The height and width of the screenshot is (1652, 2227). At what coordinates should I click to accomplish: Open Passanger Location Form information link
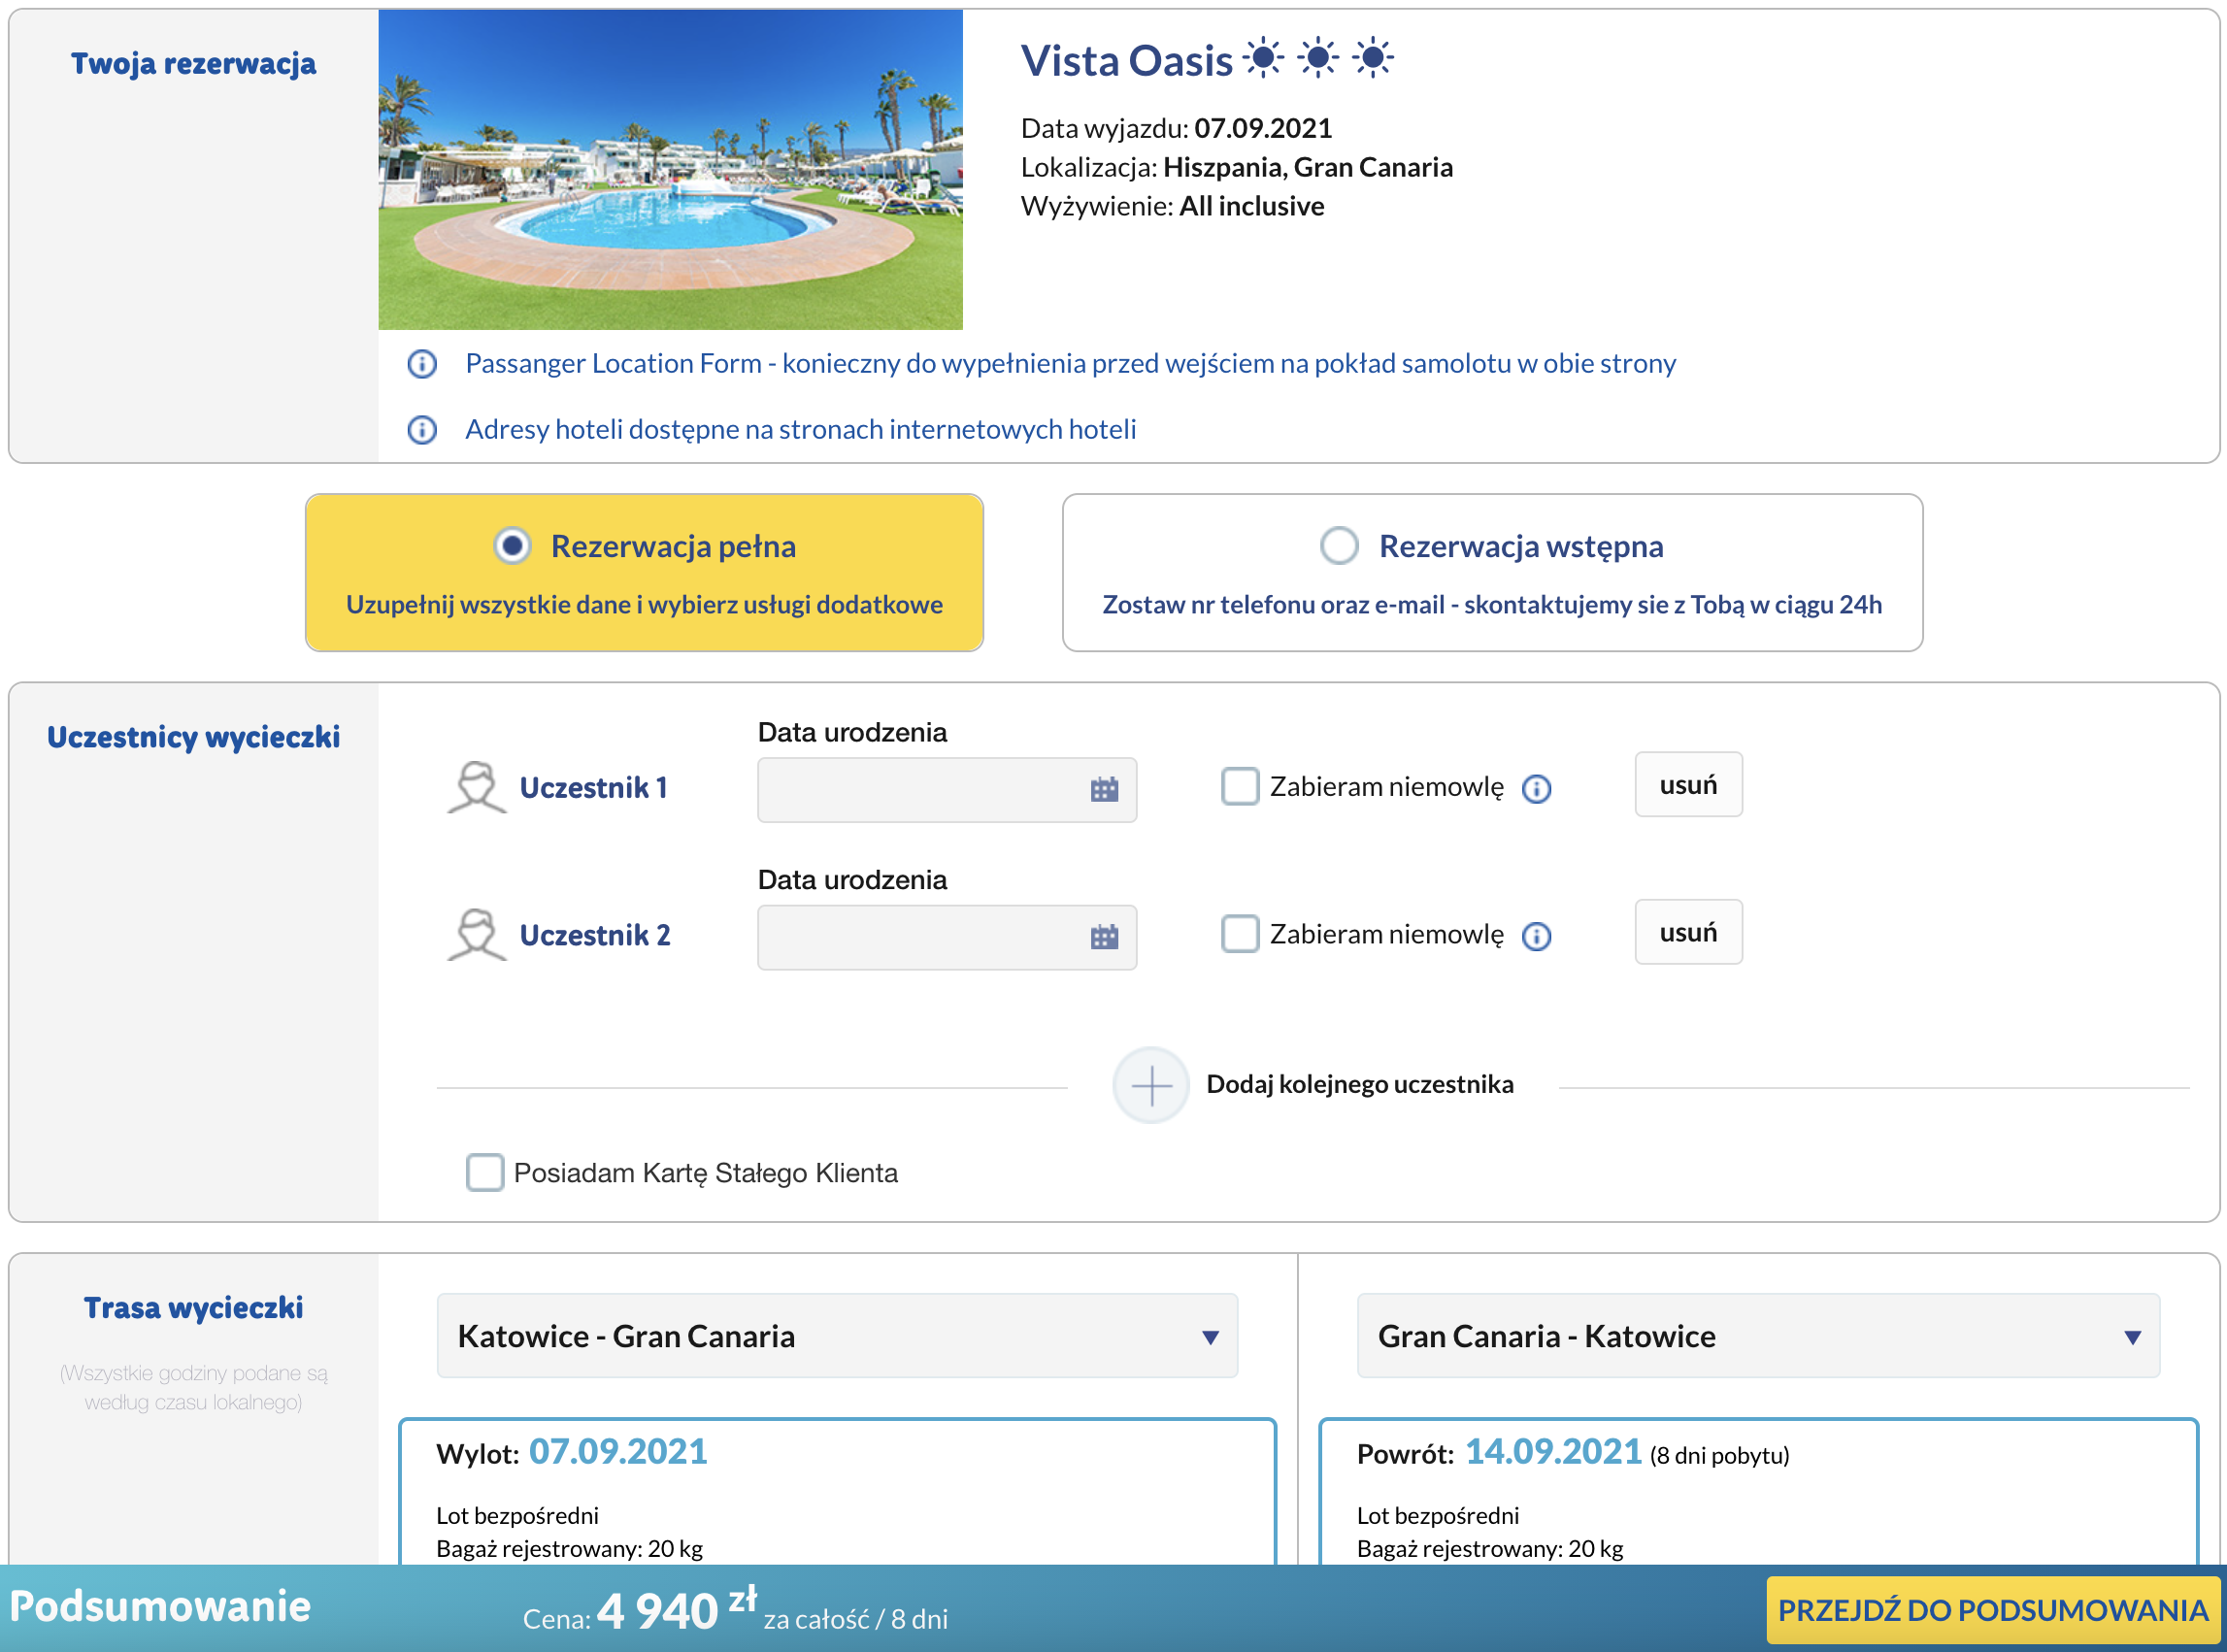(x=1069, y=364)
